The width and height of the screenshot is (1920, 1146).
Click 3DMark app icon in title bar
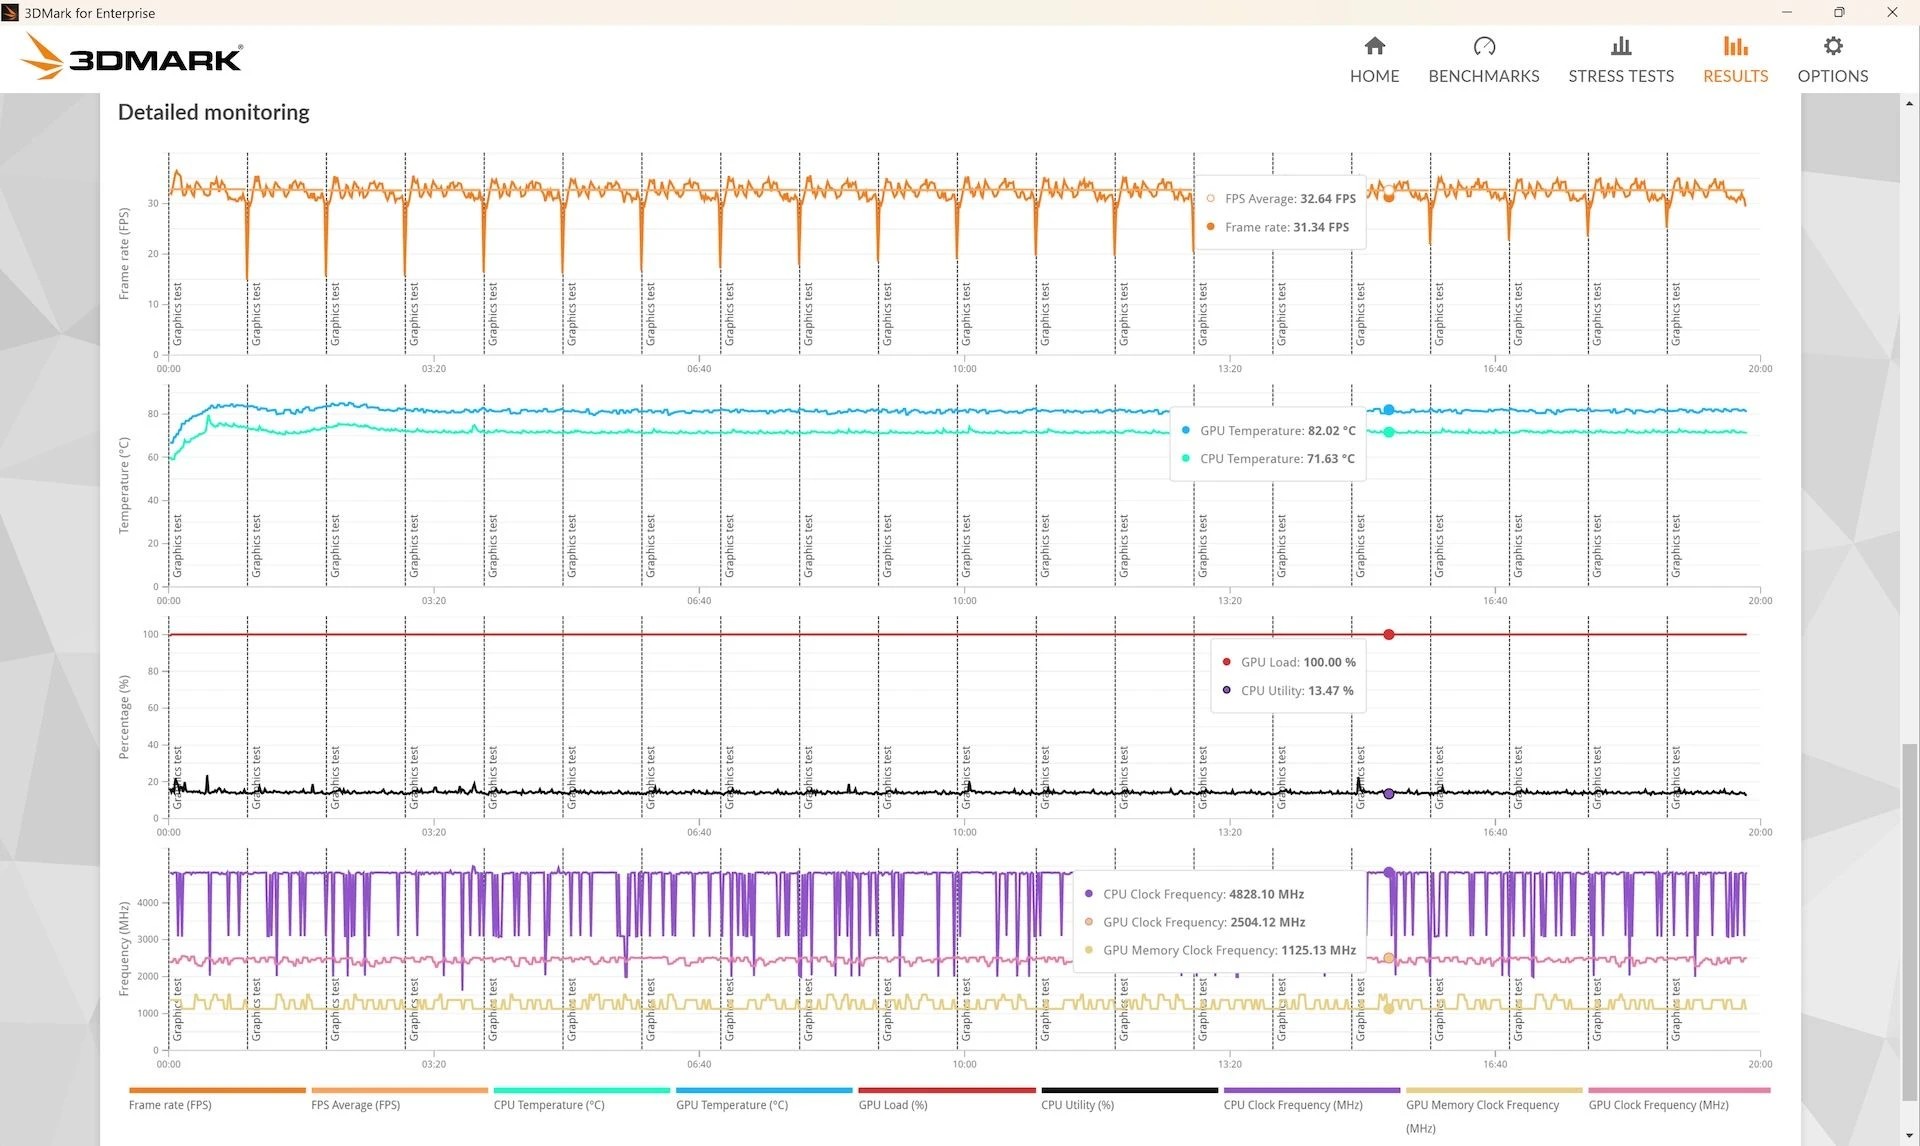[11, 13]
